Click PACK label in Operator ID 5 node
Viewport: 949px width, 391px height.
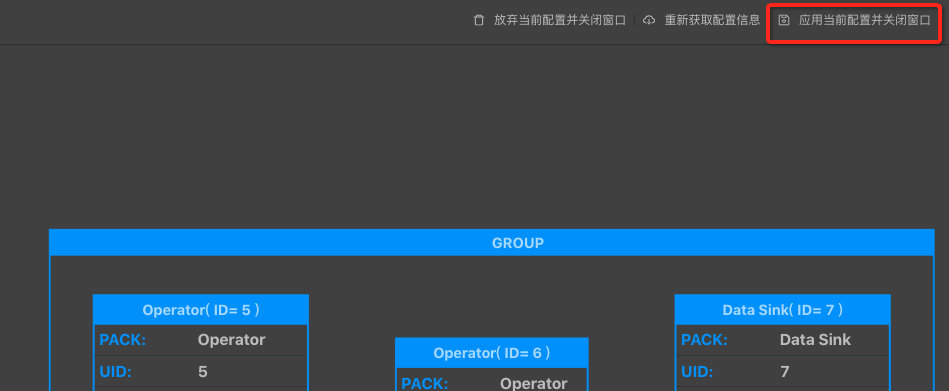123,340
